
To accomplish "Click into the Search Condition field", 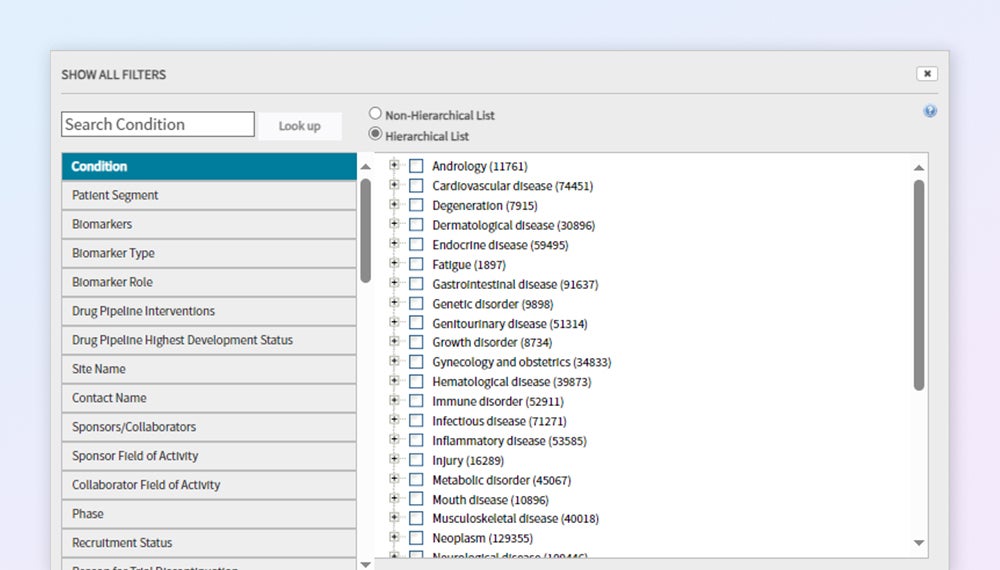I will pyautogui.click(x=158, y=125).
